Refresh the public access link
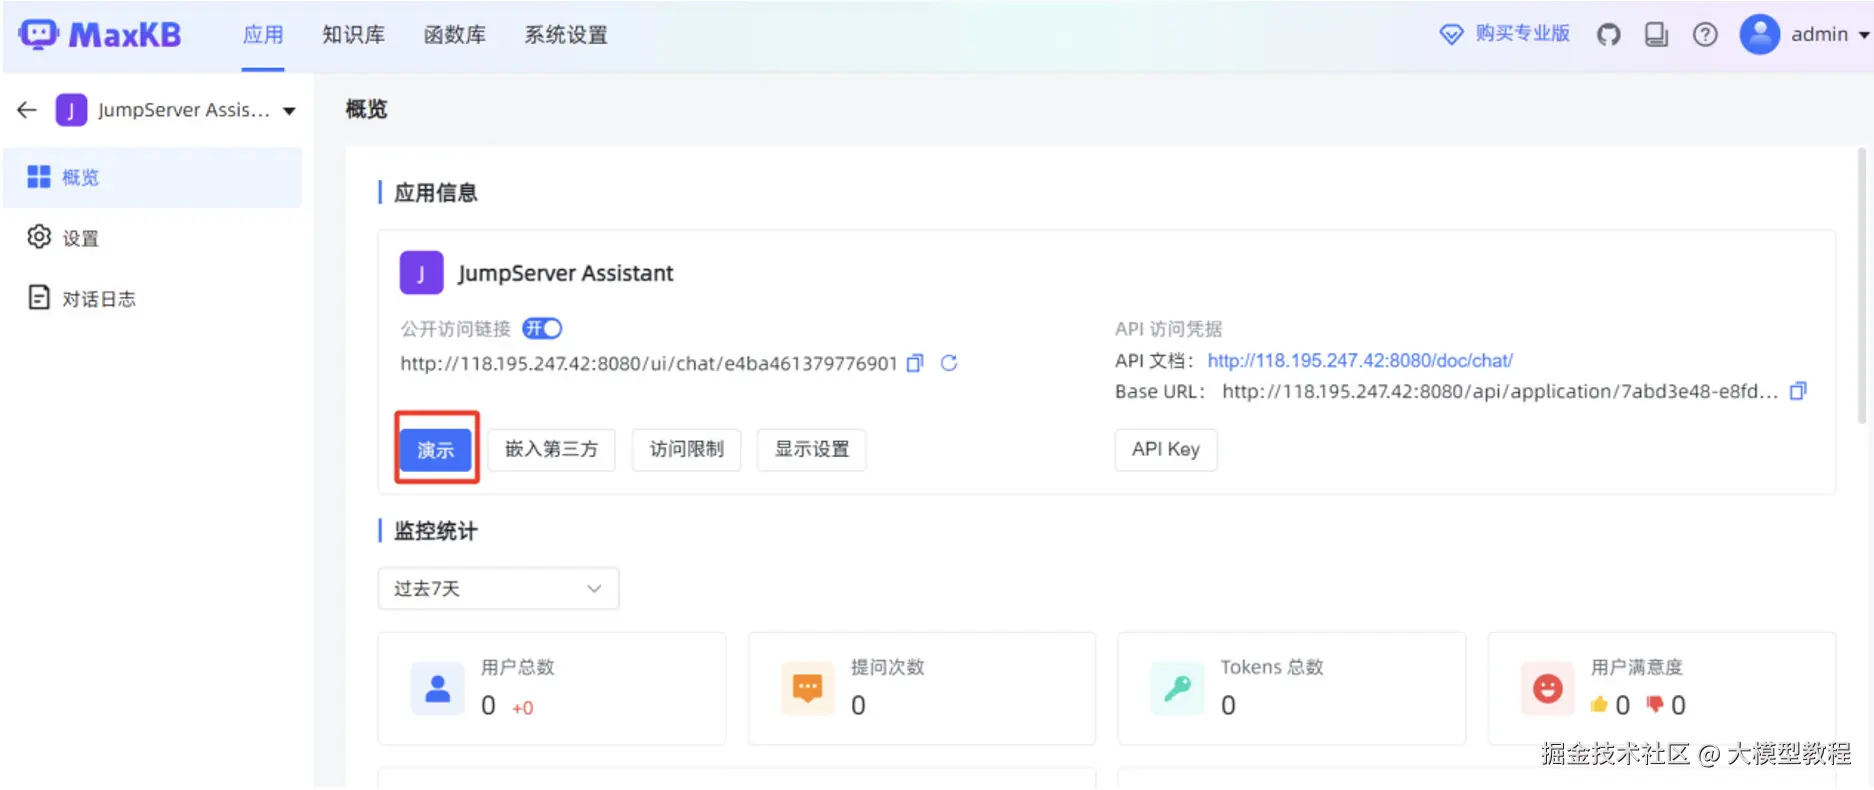 click(x=949, y=363)
